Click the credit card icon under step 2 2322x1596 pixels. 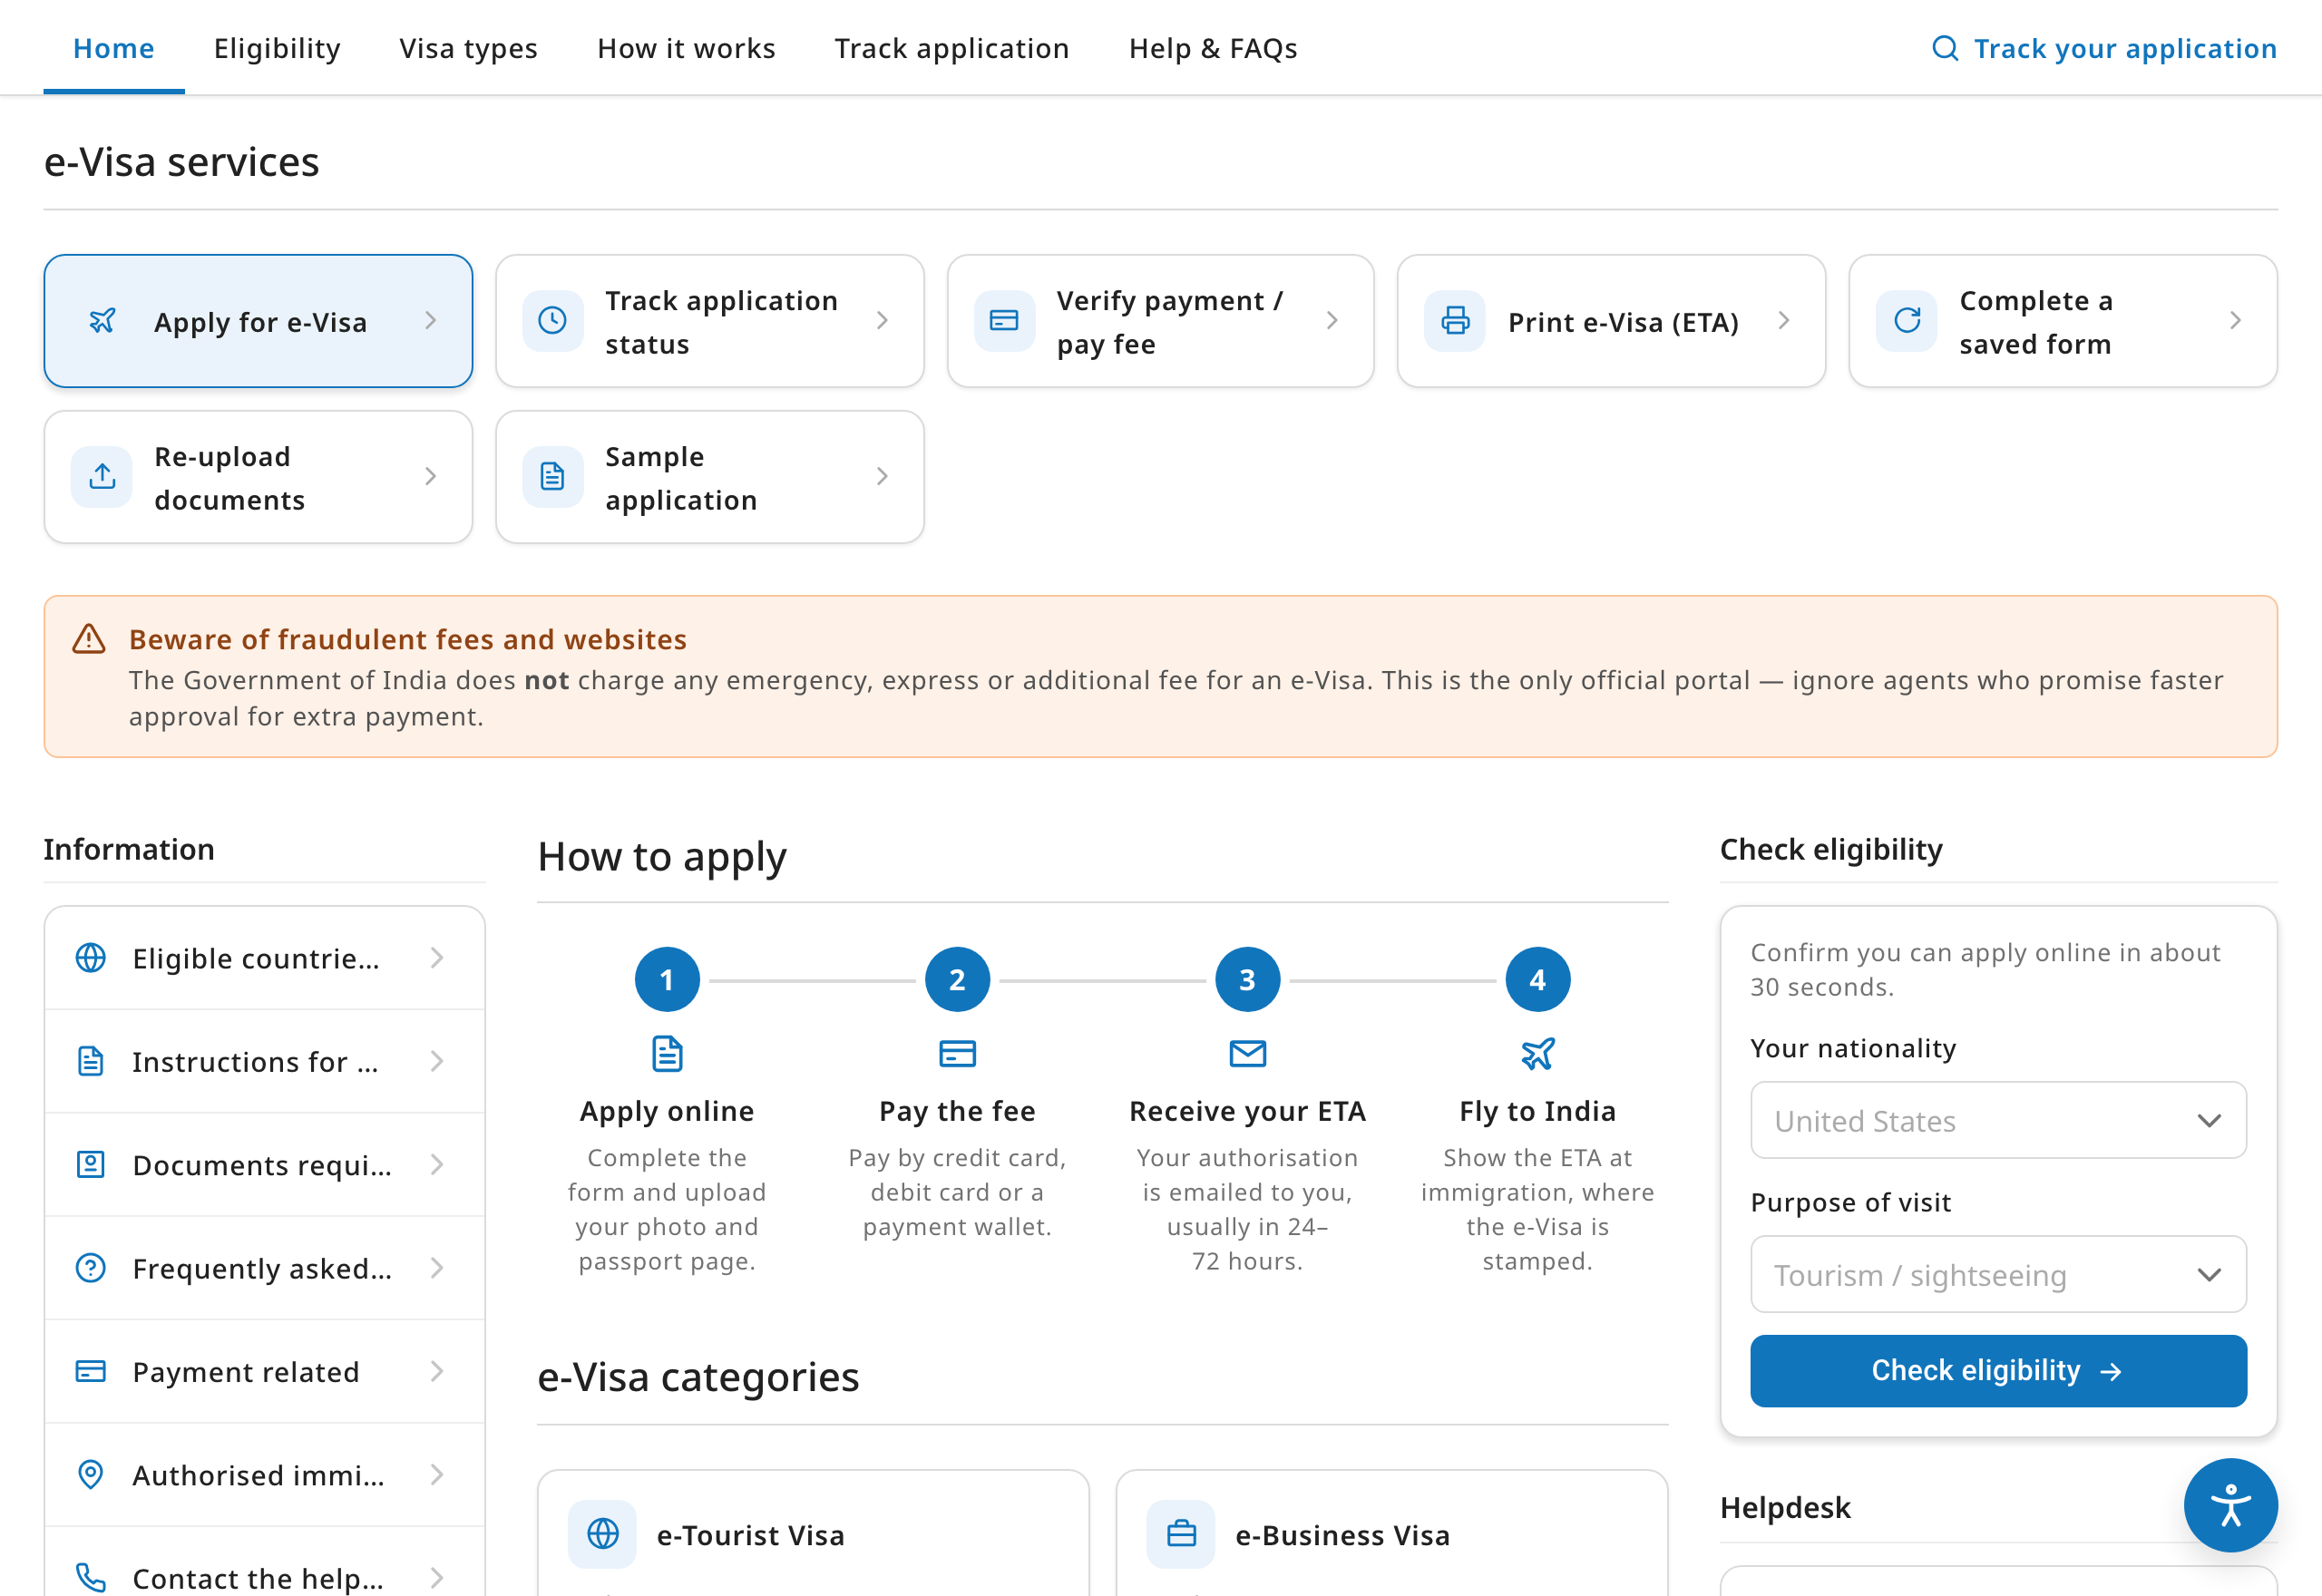957,1054
